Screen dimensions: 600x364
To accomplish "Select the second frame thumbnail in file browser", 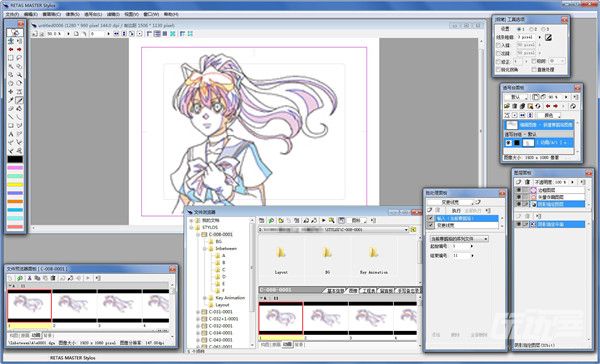I will tap(326, 318).
